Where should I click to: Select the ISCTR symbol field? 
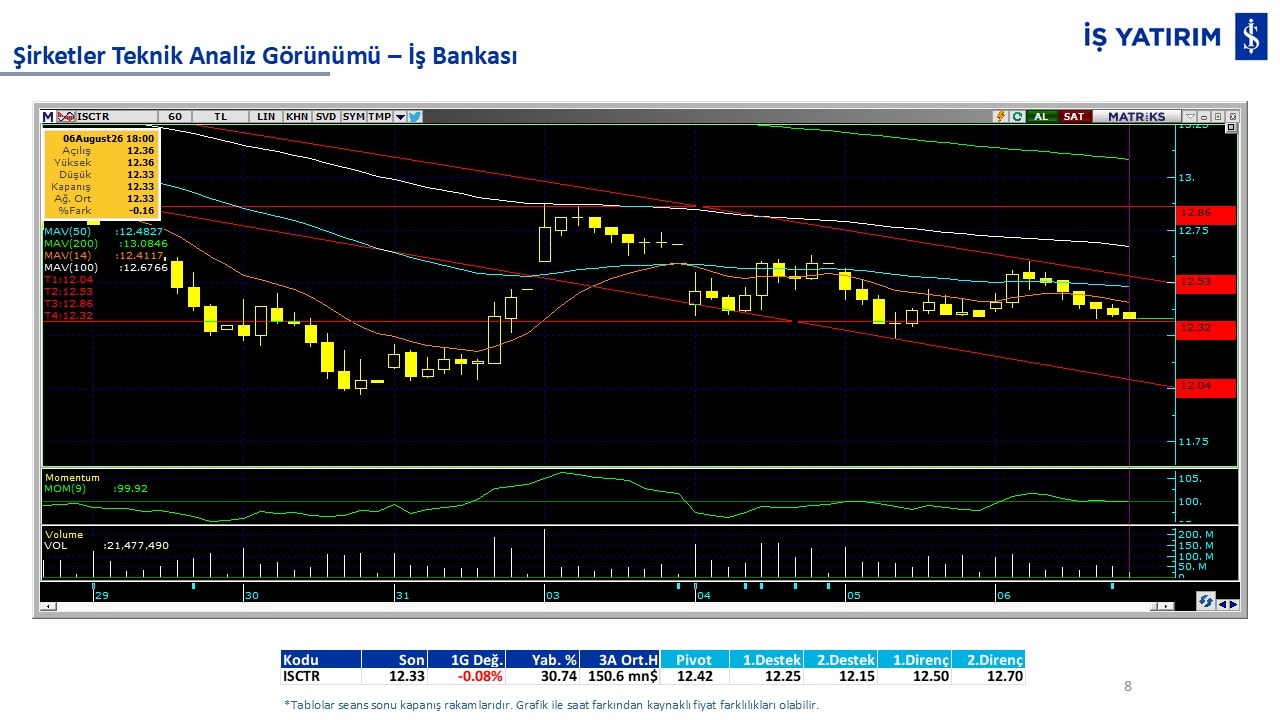coord(116,116)
